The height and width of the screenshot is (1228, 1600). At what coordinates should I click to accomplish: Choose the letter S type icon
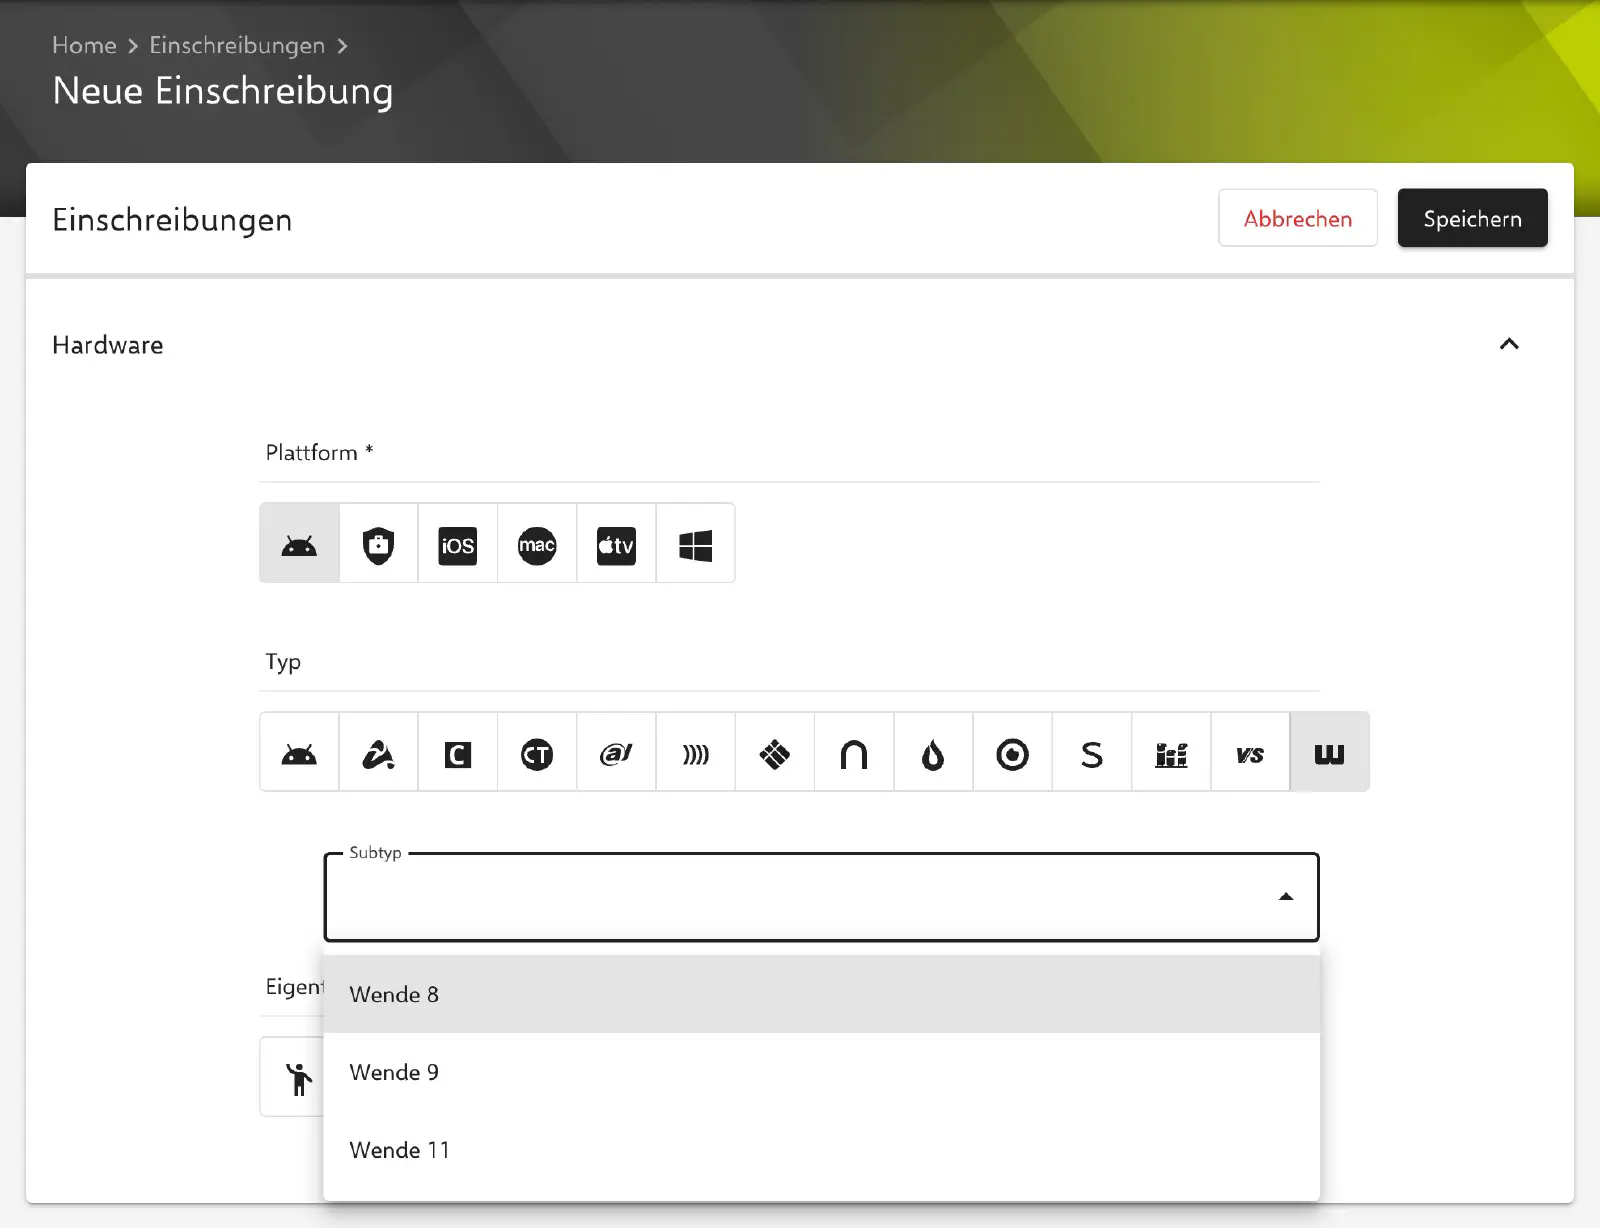[1092, 752]
